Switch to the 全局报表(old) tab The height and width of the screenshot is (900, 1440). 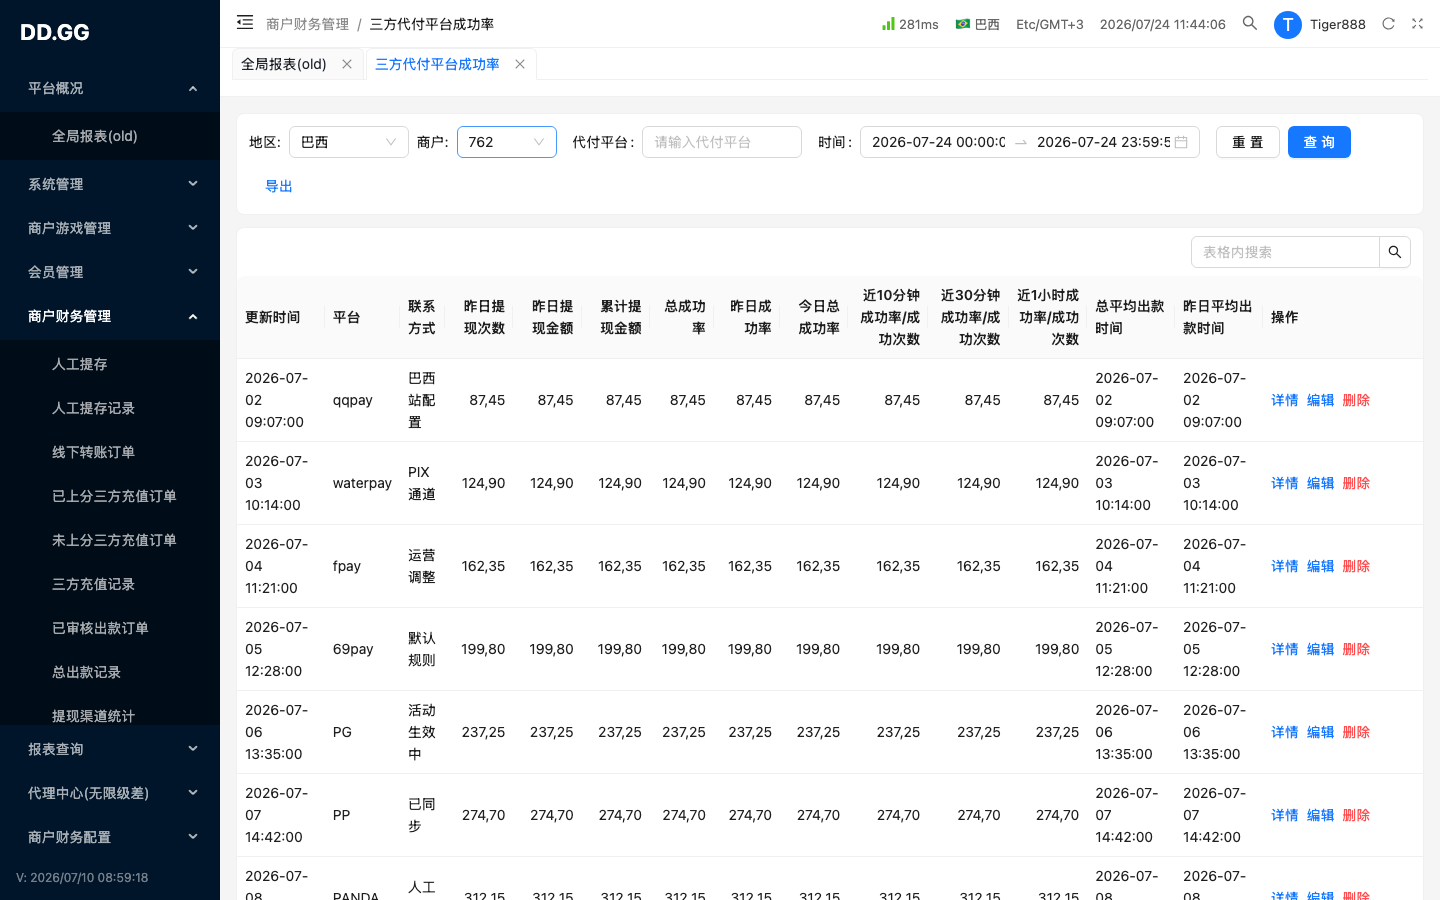284,64
